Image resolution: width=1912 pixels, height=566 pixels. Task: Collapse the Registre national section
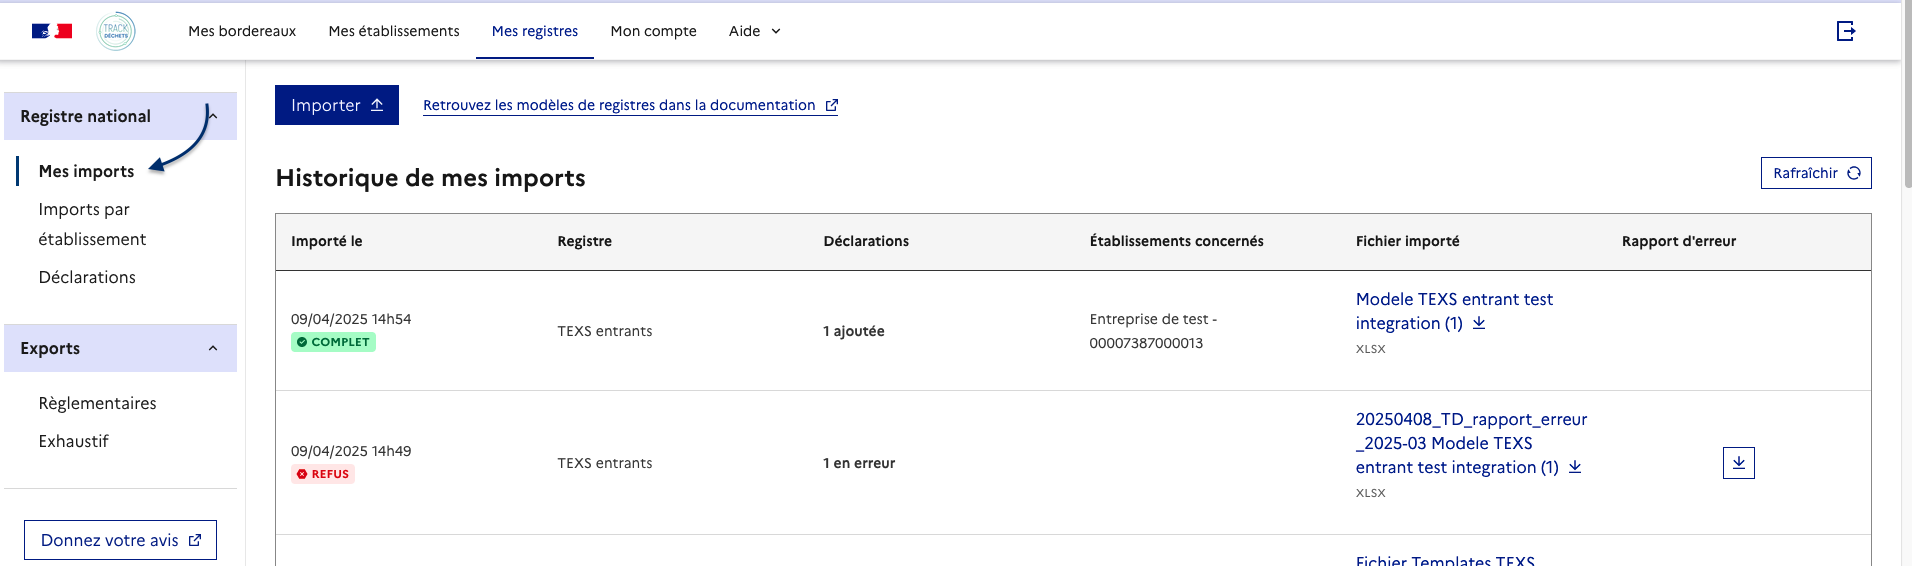coord(212,116)
